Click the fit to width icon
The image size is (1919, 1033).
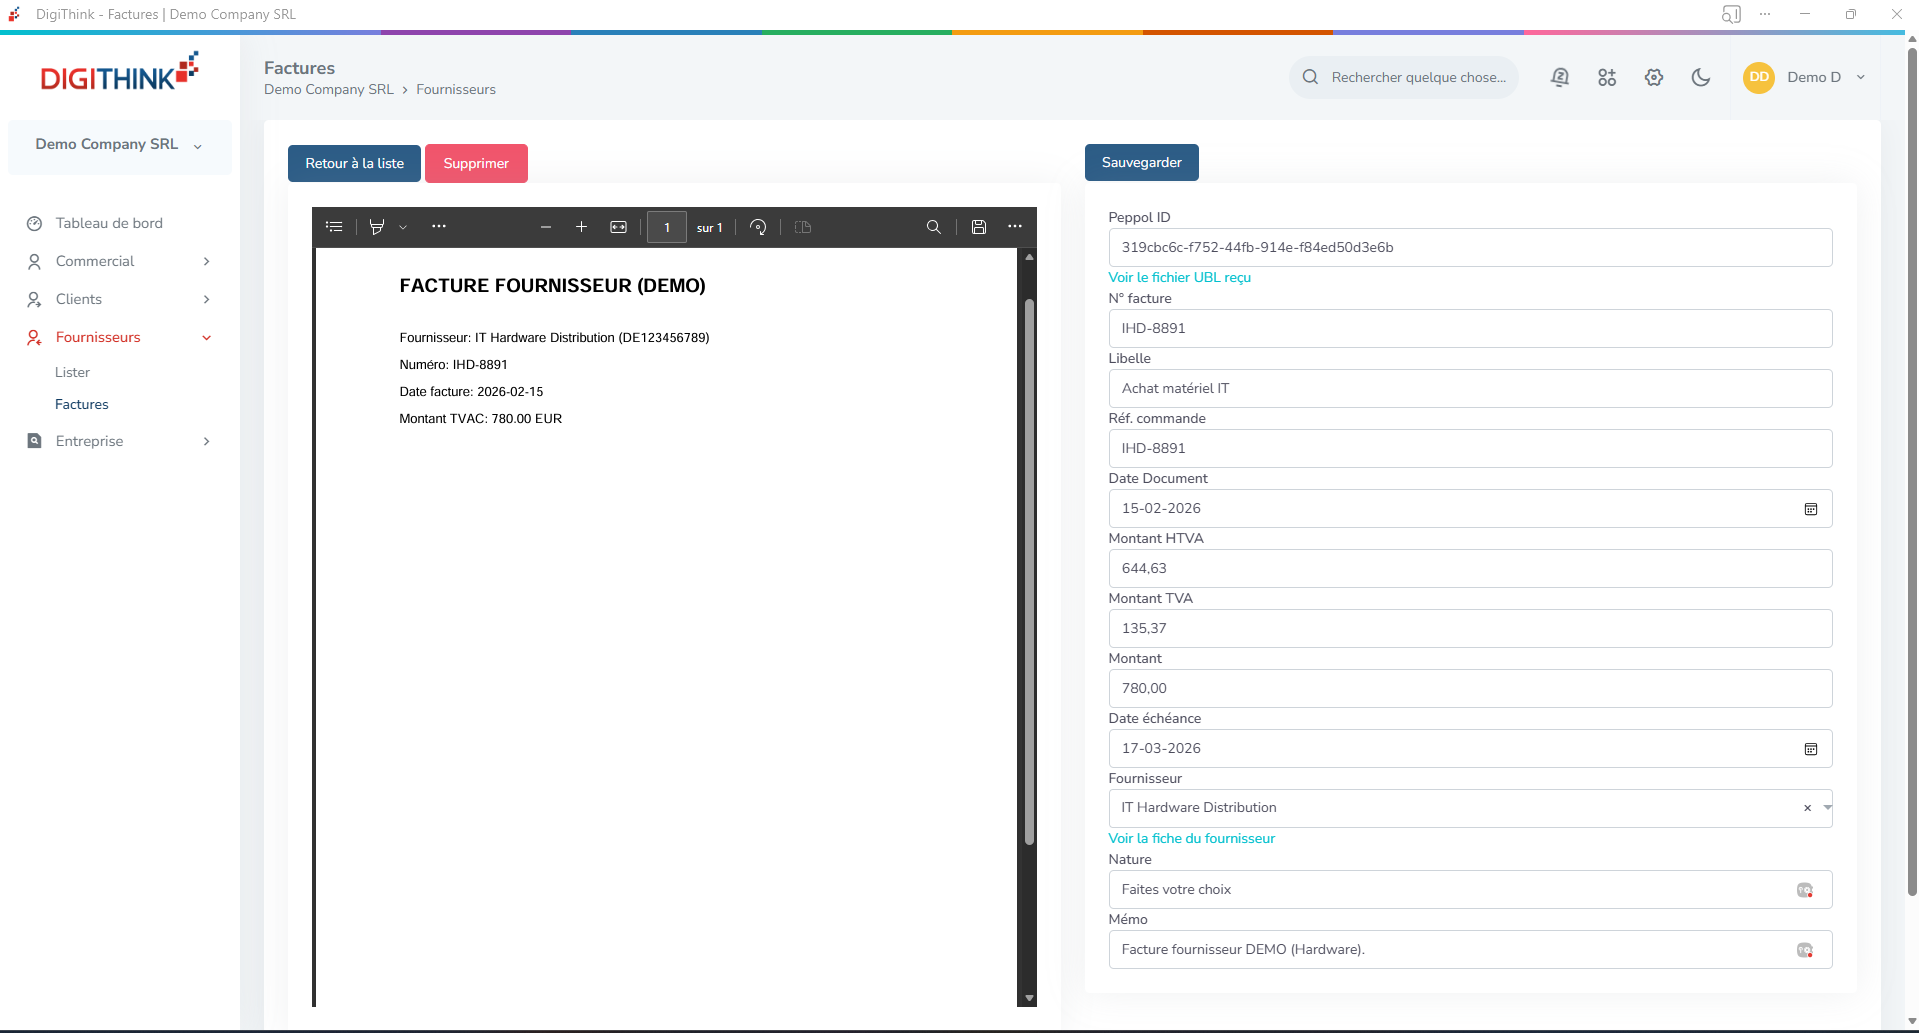pos(619,227)
